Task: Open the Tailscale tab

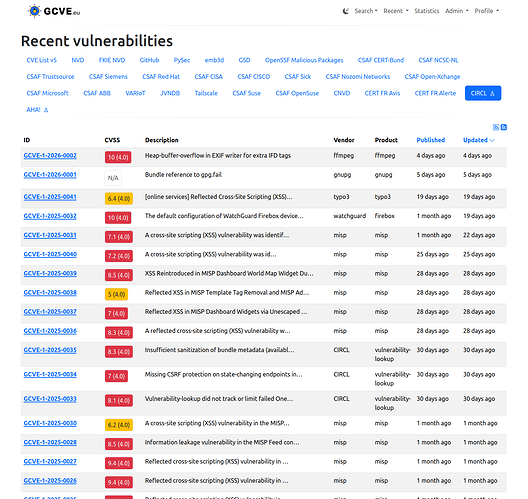Action: coord(206,93)
